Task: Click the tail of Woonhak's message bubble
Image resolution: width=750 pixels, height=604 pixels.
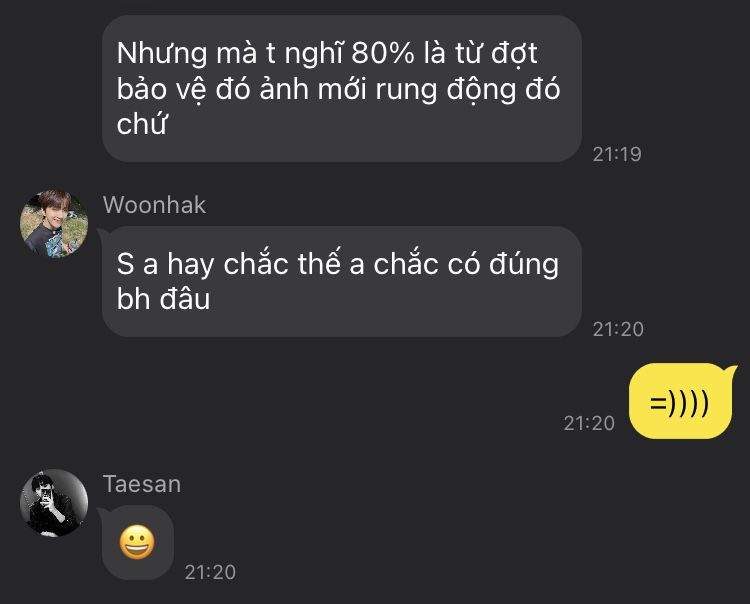Action: (102, 233)
